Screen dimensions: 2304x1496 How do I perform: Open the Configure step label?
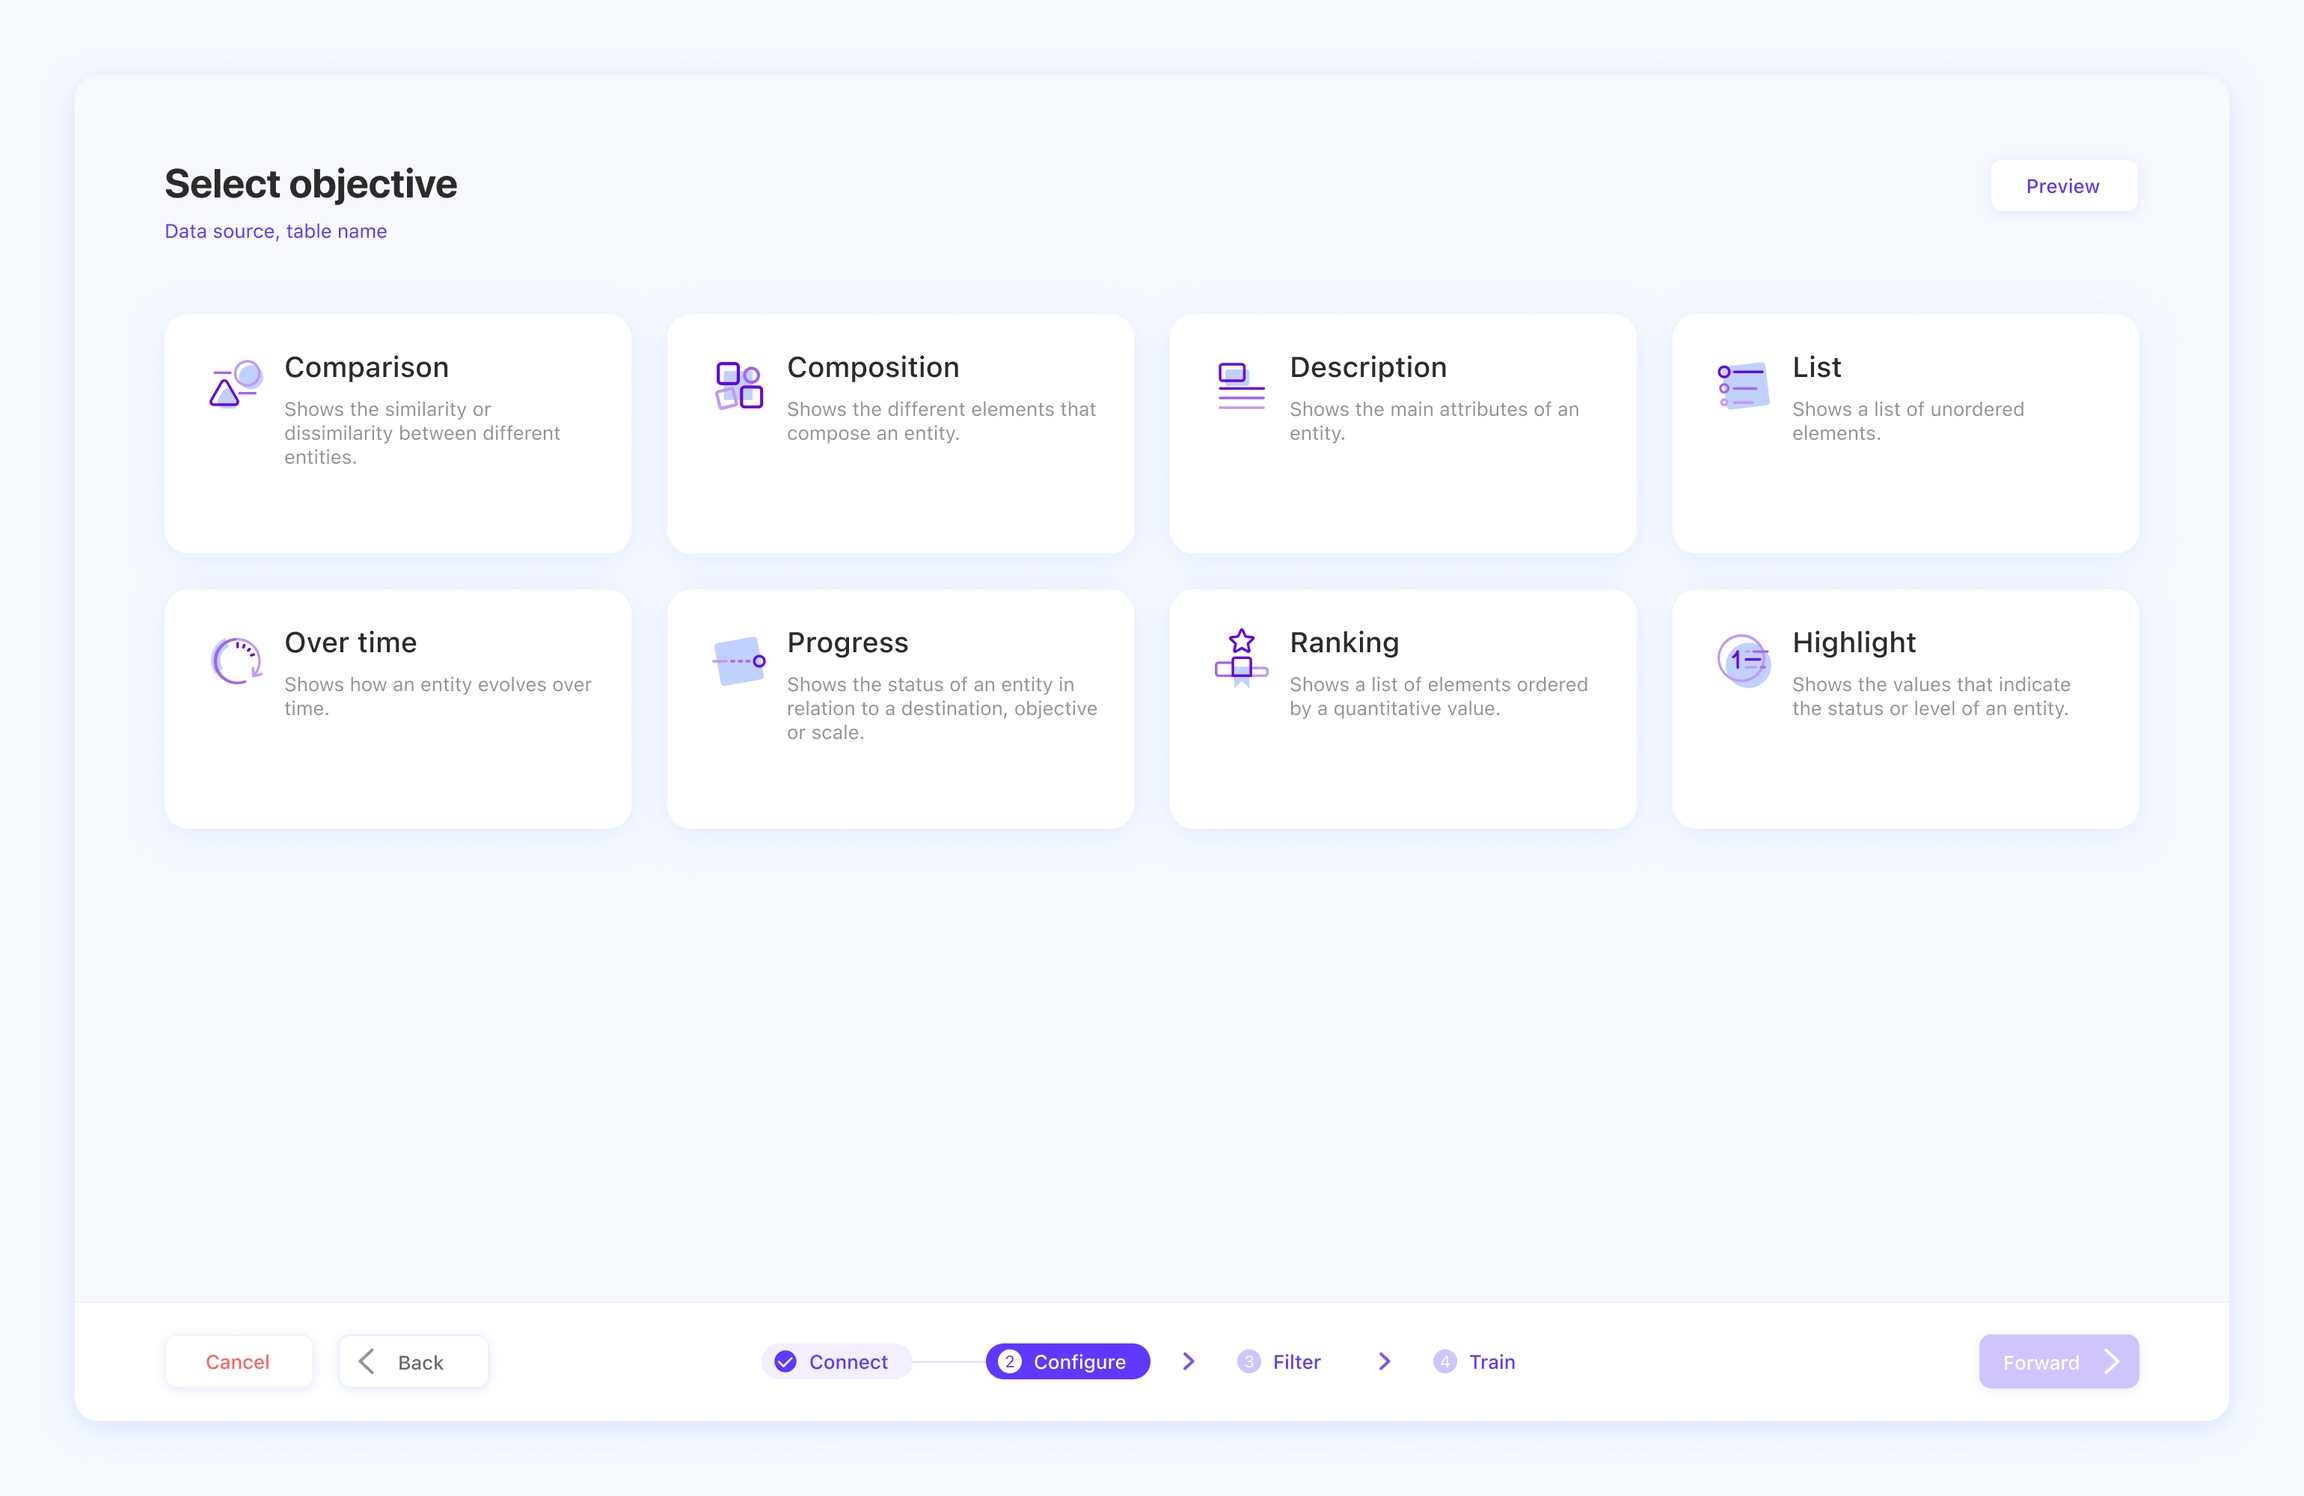[1079, 1361]
